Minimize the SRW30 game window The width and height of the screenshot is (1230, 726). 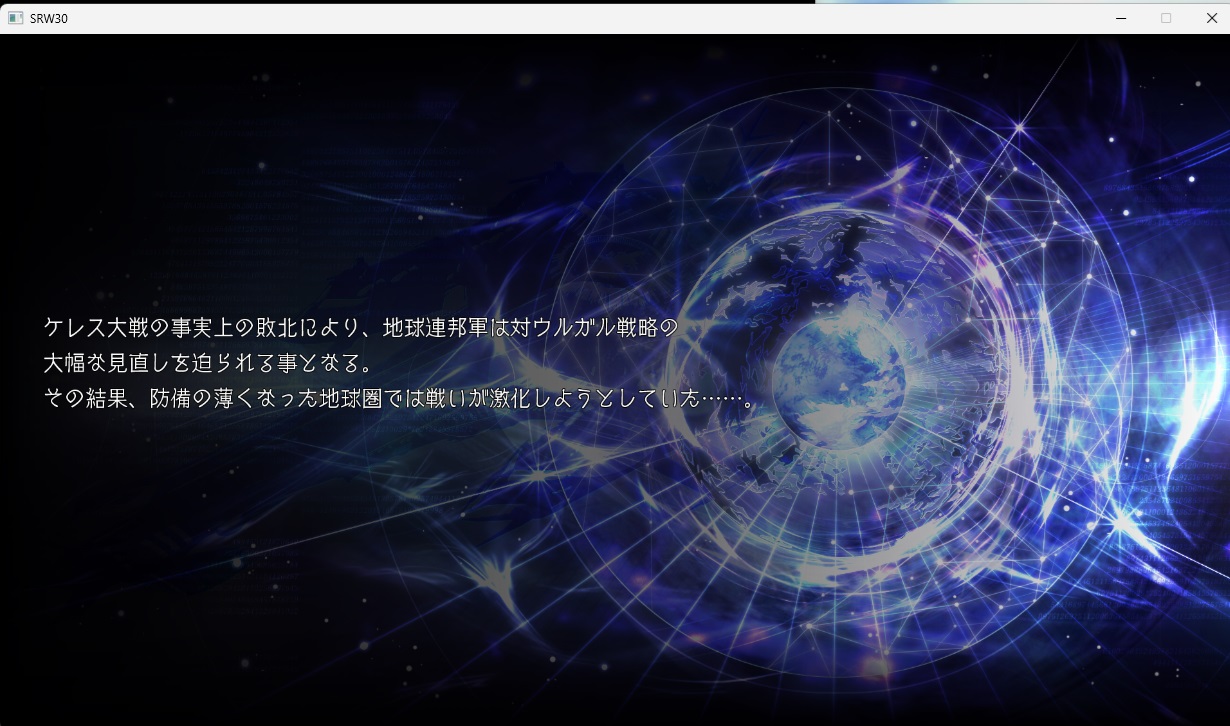click(1120, 17)
